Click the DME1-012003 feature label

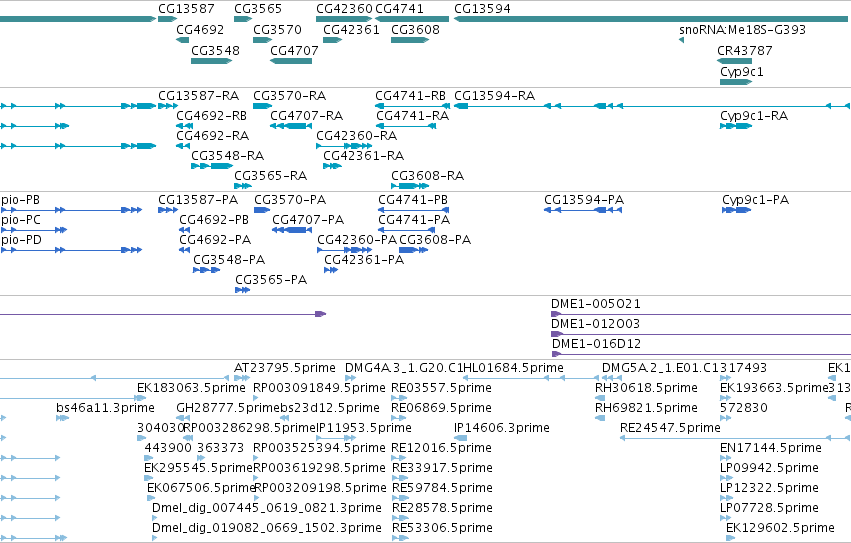(595, 324)
